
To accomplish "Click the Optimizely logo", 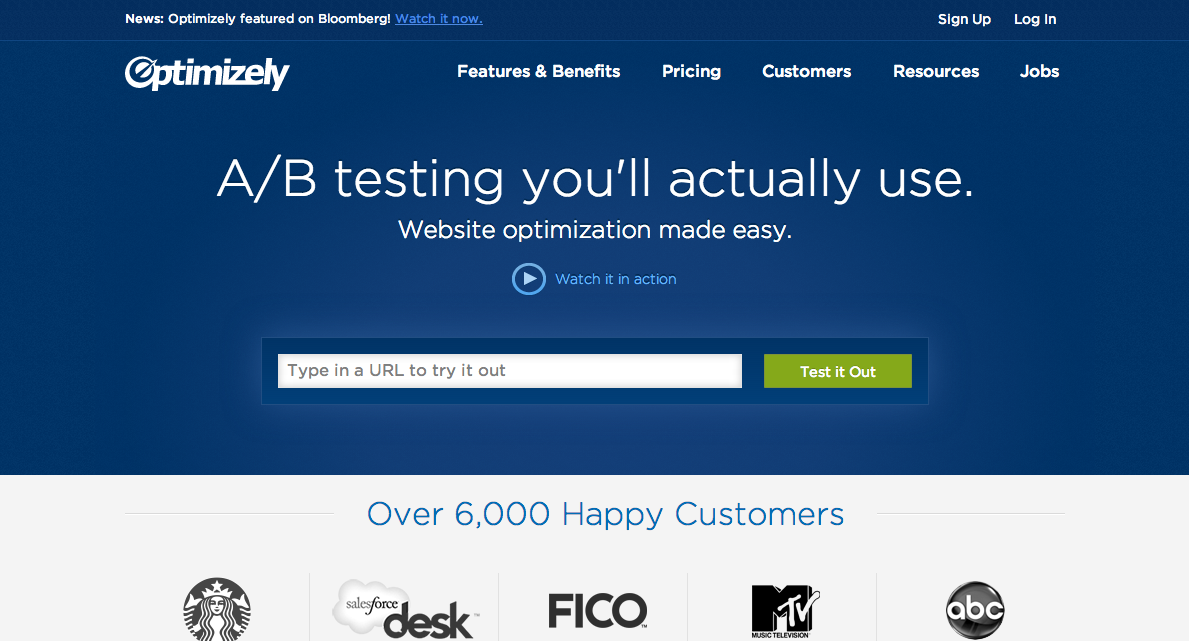I will (207, 74).
